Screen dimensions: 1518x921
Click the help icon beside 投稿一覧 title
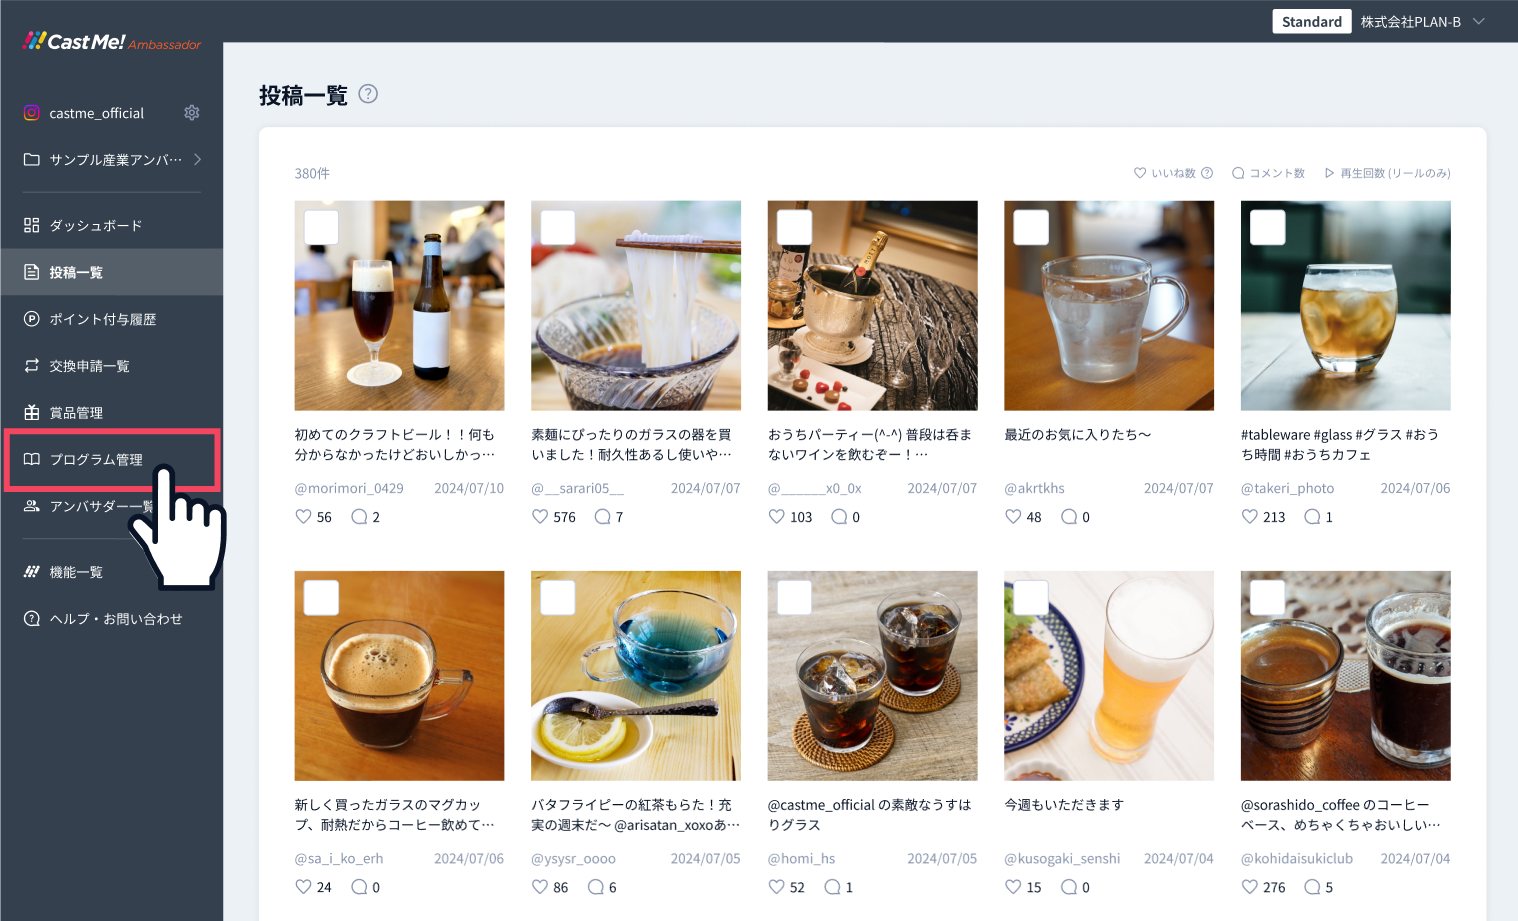pos(368,94)
